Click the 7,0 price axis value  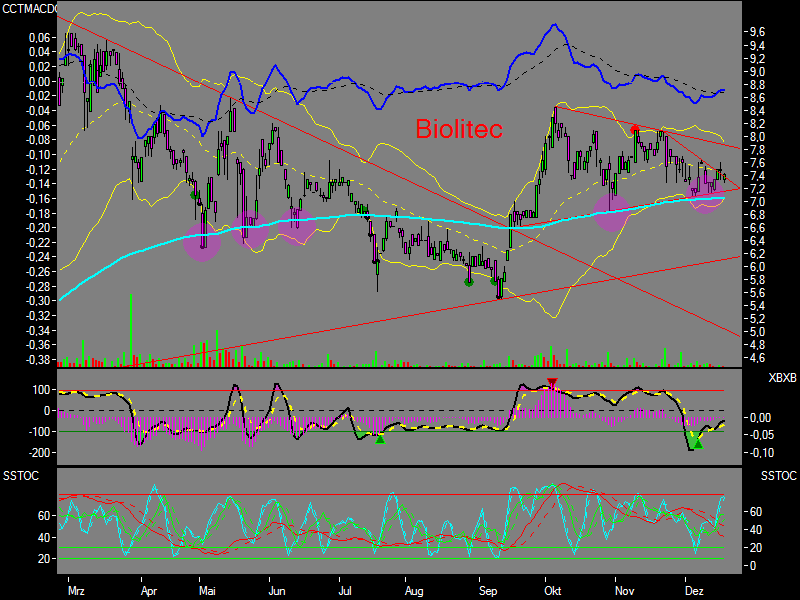click(x=758, y=202)
